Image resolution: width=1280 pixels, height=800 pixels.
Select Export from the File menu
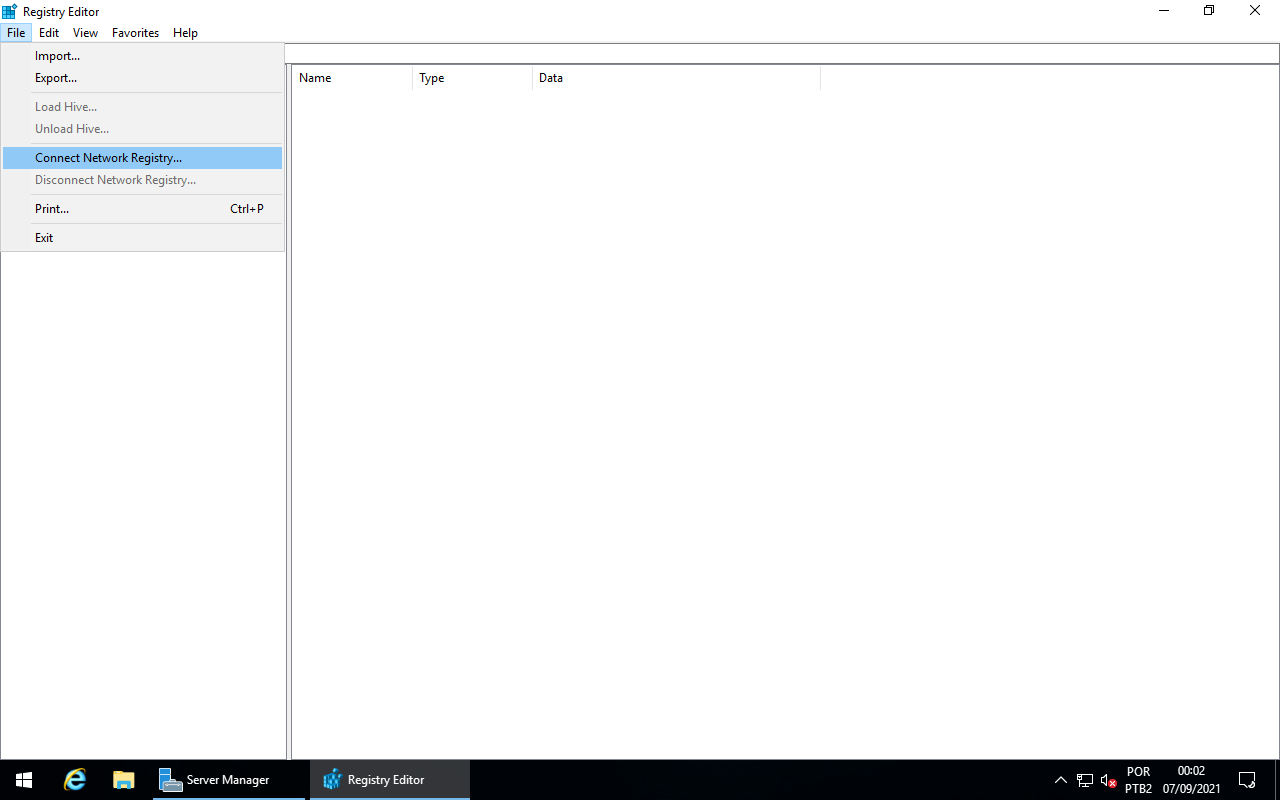click(x=56, y=78)
